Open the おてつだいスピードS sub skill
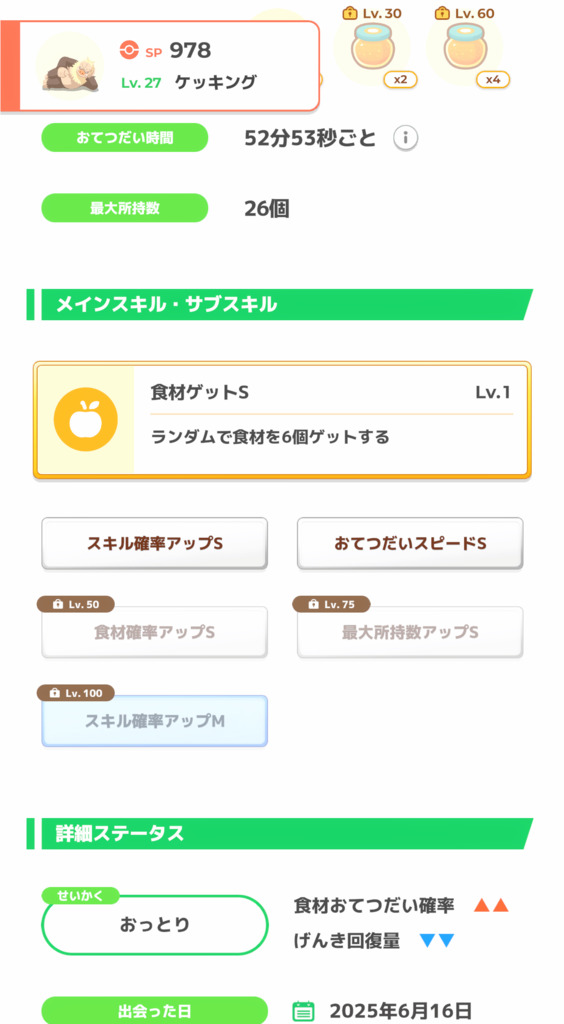 click(410, 543)
